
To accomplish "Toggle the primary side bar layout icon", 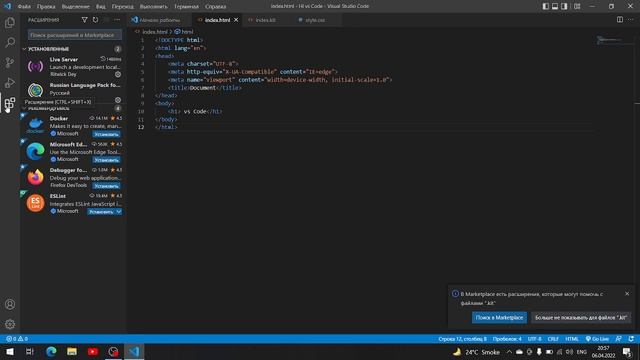I will coord(546,6).
